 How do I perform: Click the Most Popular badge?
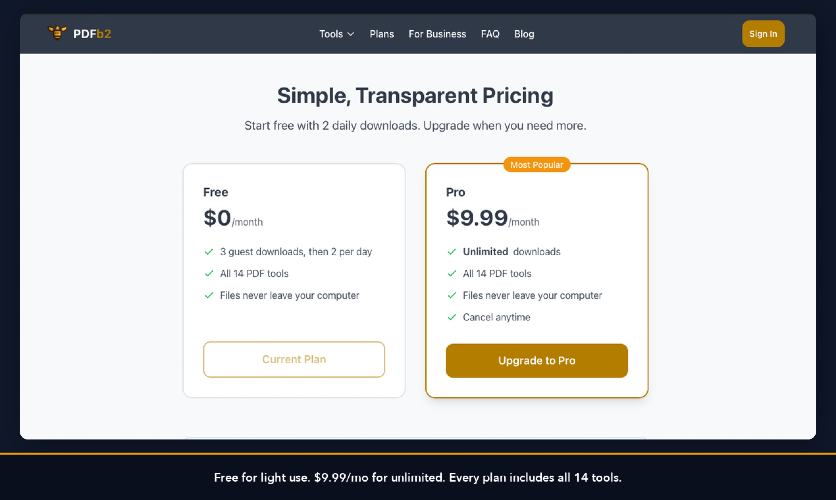point(537,164)
